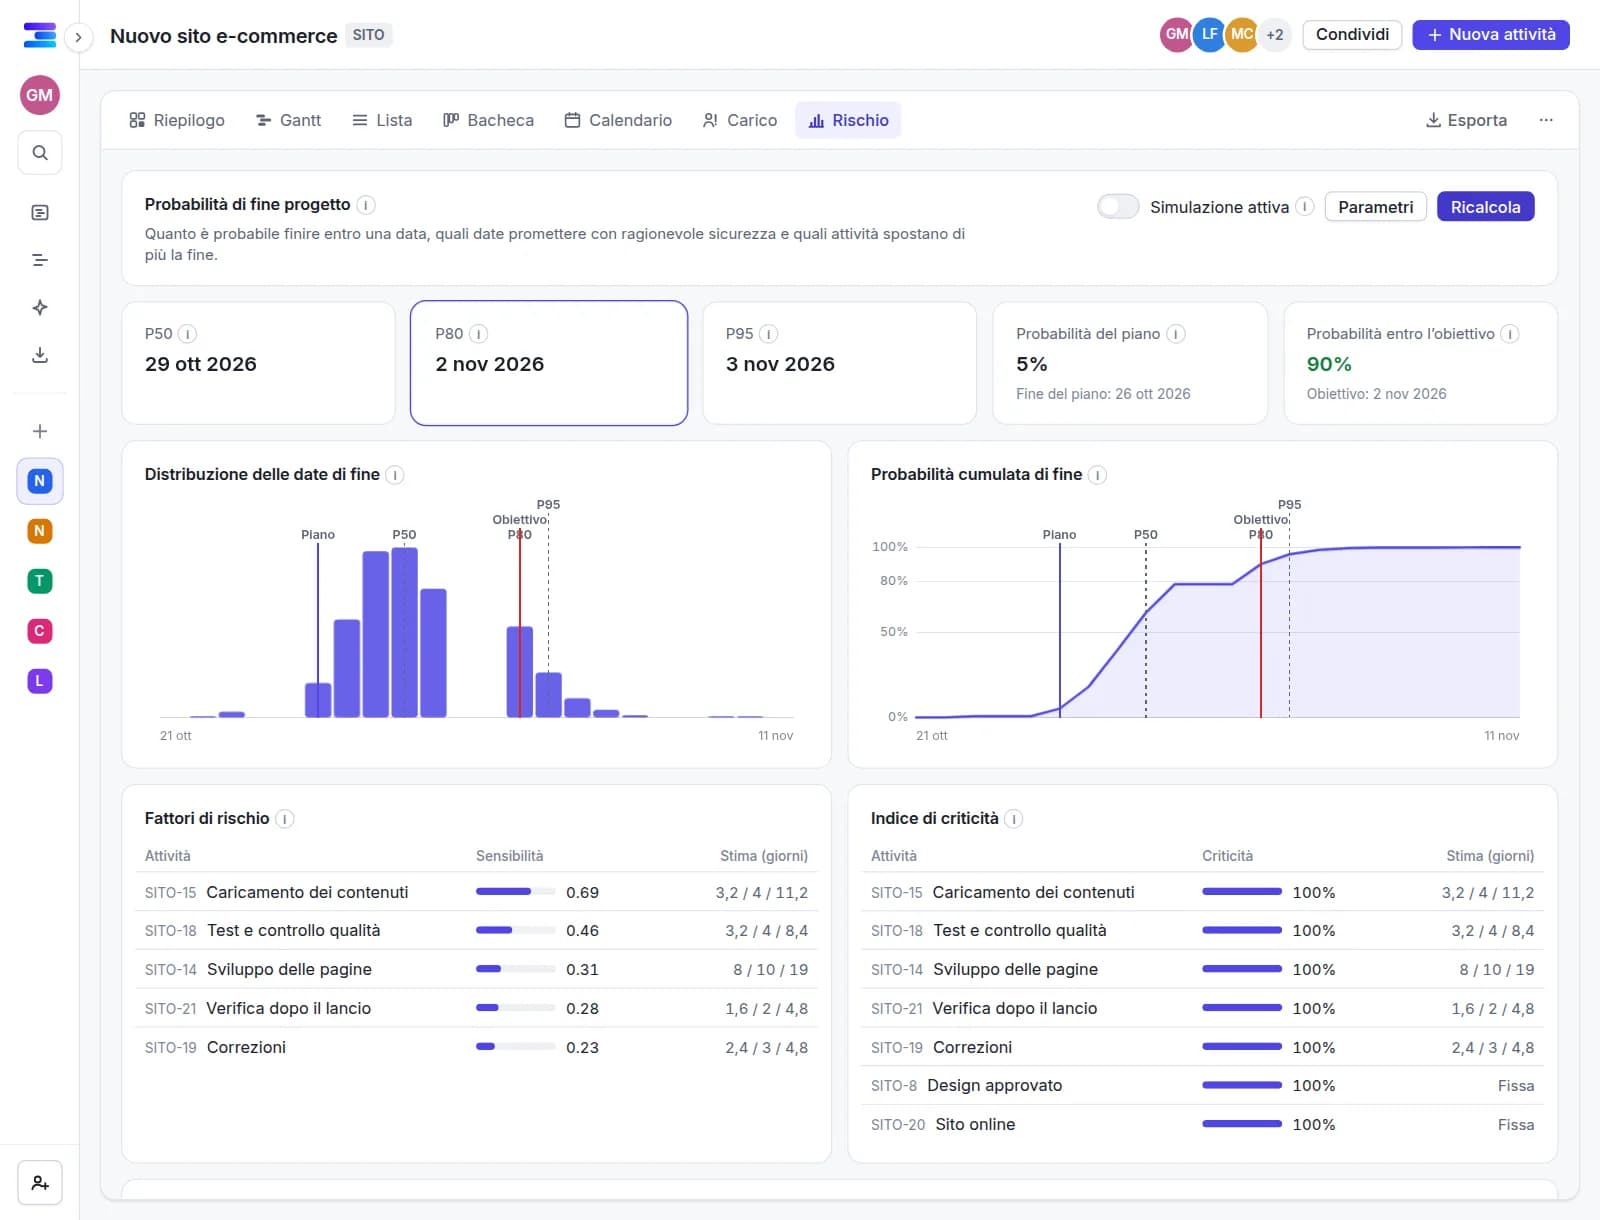Click the info icon beside Fattori di rischio
This screenshot has width=1600, height=1220.
285,819
